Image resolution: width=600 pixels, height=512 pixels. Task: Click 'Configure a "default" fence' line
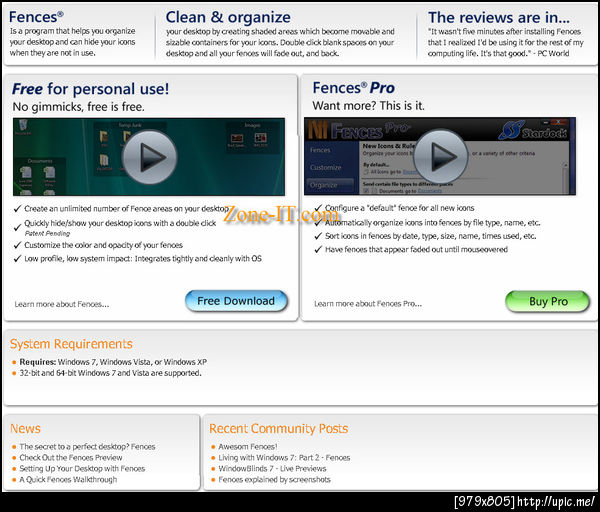pyautogui.click(x=399, y=208)
